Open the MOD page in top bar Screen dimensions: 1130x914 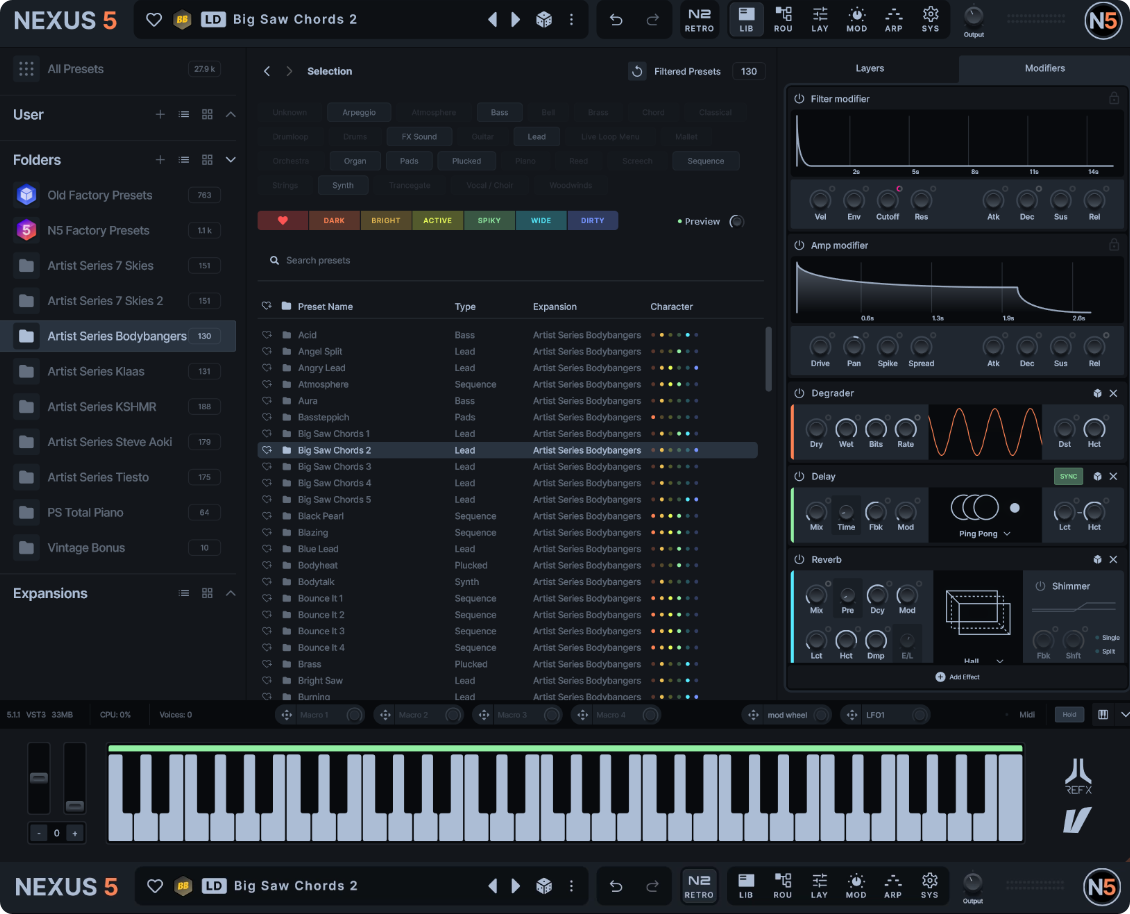856,19
